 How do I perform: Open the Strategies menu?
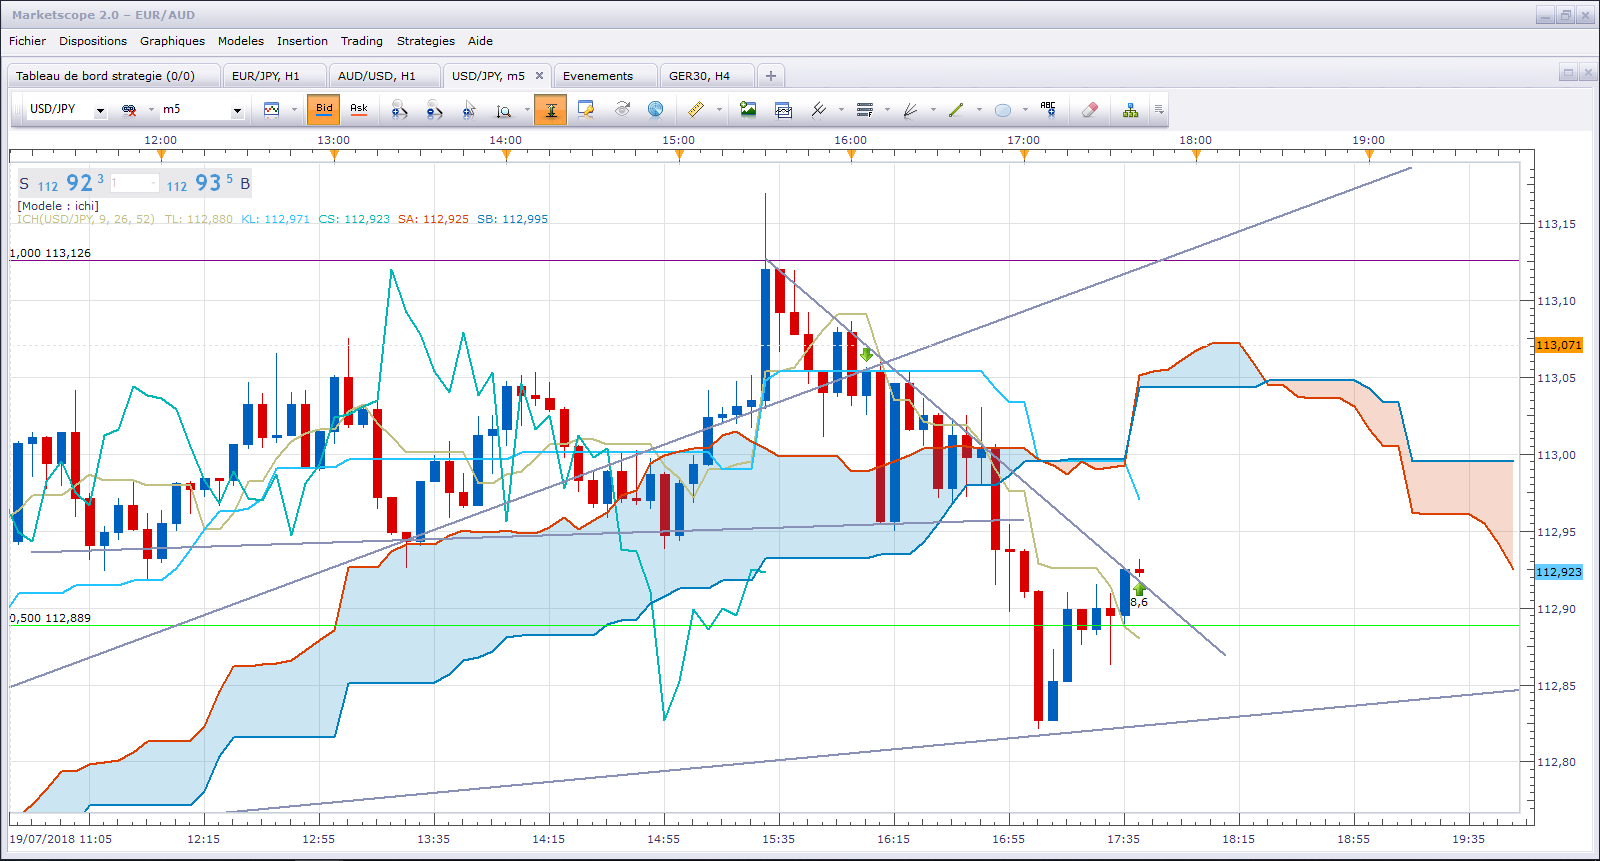coord(425,41)
